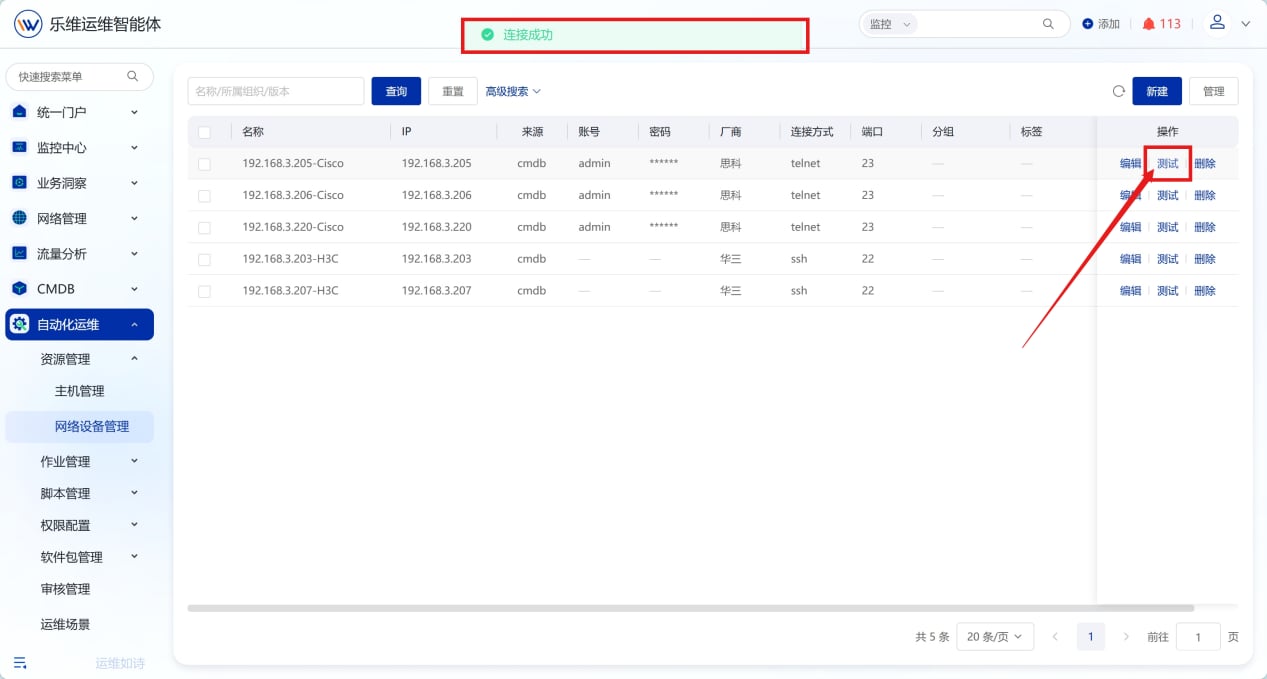Image resolution: width=1267 pixels, height=679 pixels.
Task: Expand 高级搜索 advanced search
Action: (x=513, y=91)
